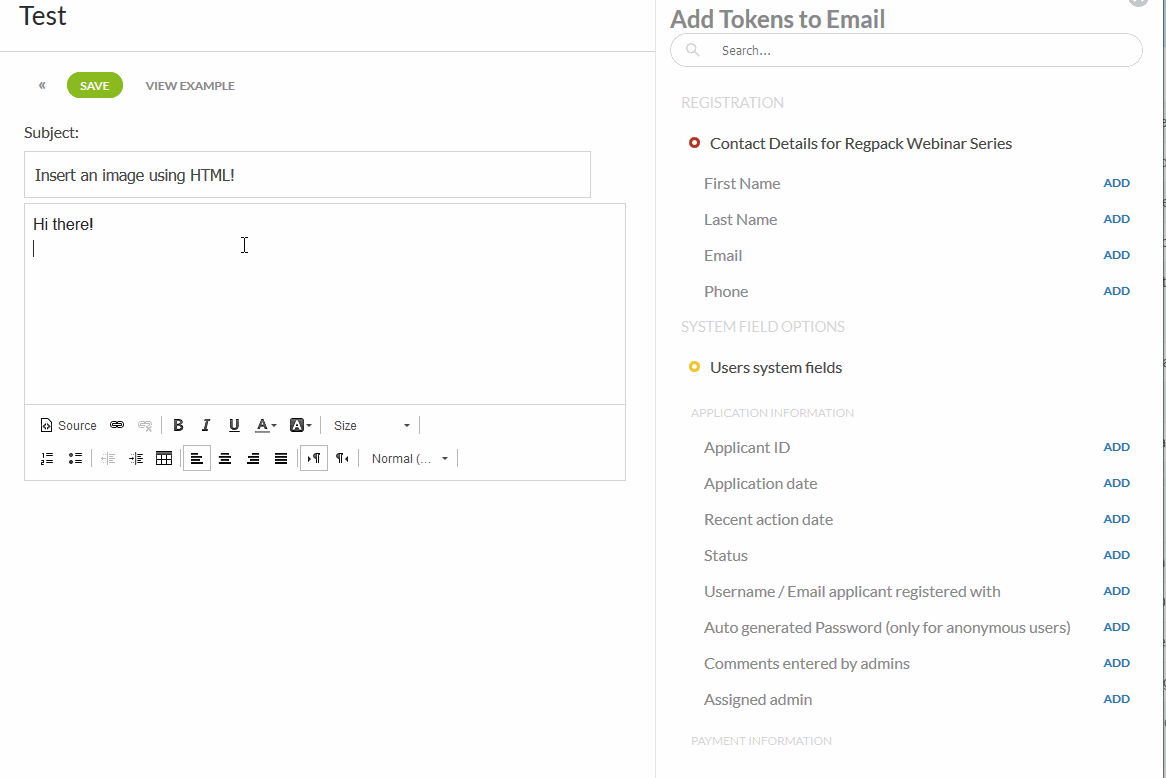Image resolution: width=1166 pixels, height=778 pixels.
Task: Insert a table into the email
Action: pos(164,458)
